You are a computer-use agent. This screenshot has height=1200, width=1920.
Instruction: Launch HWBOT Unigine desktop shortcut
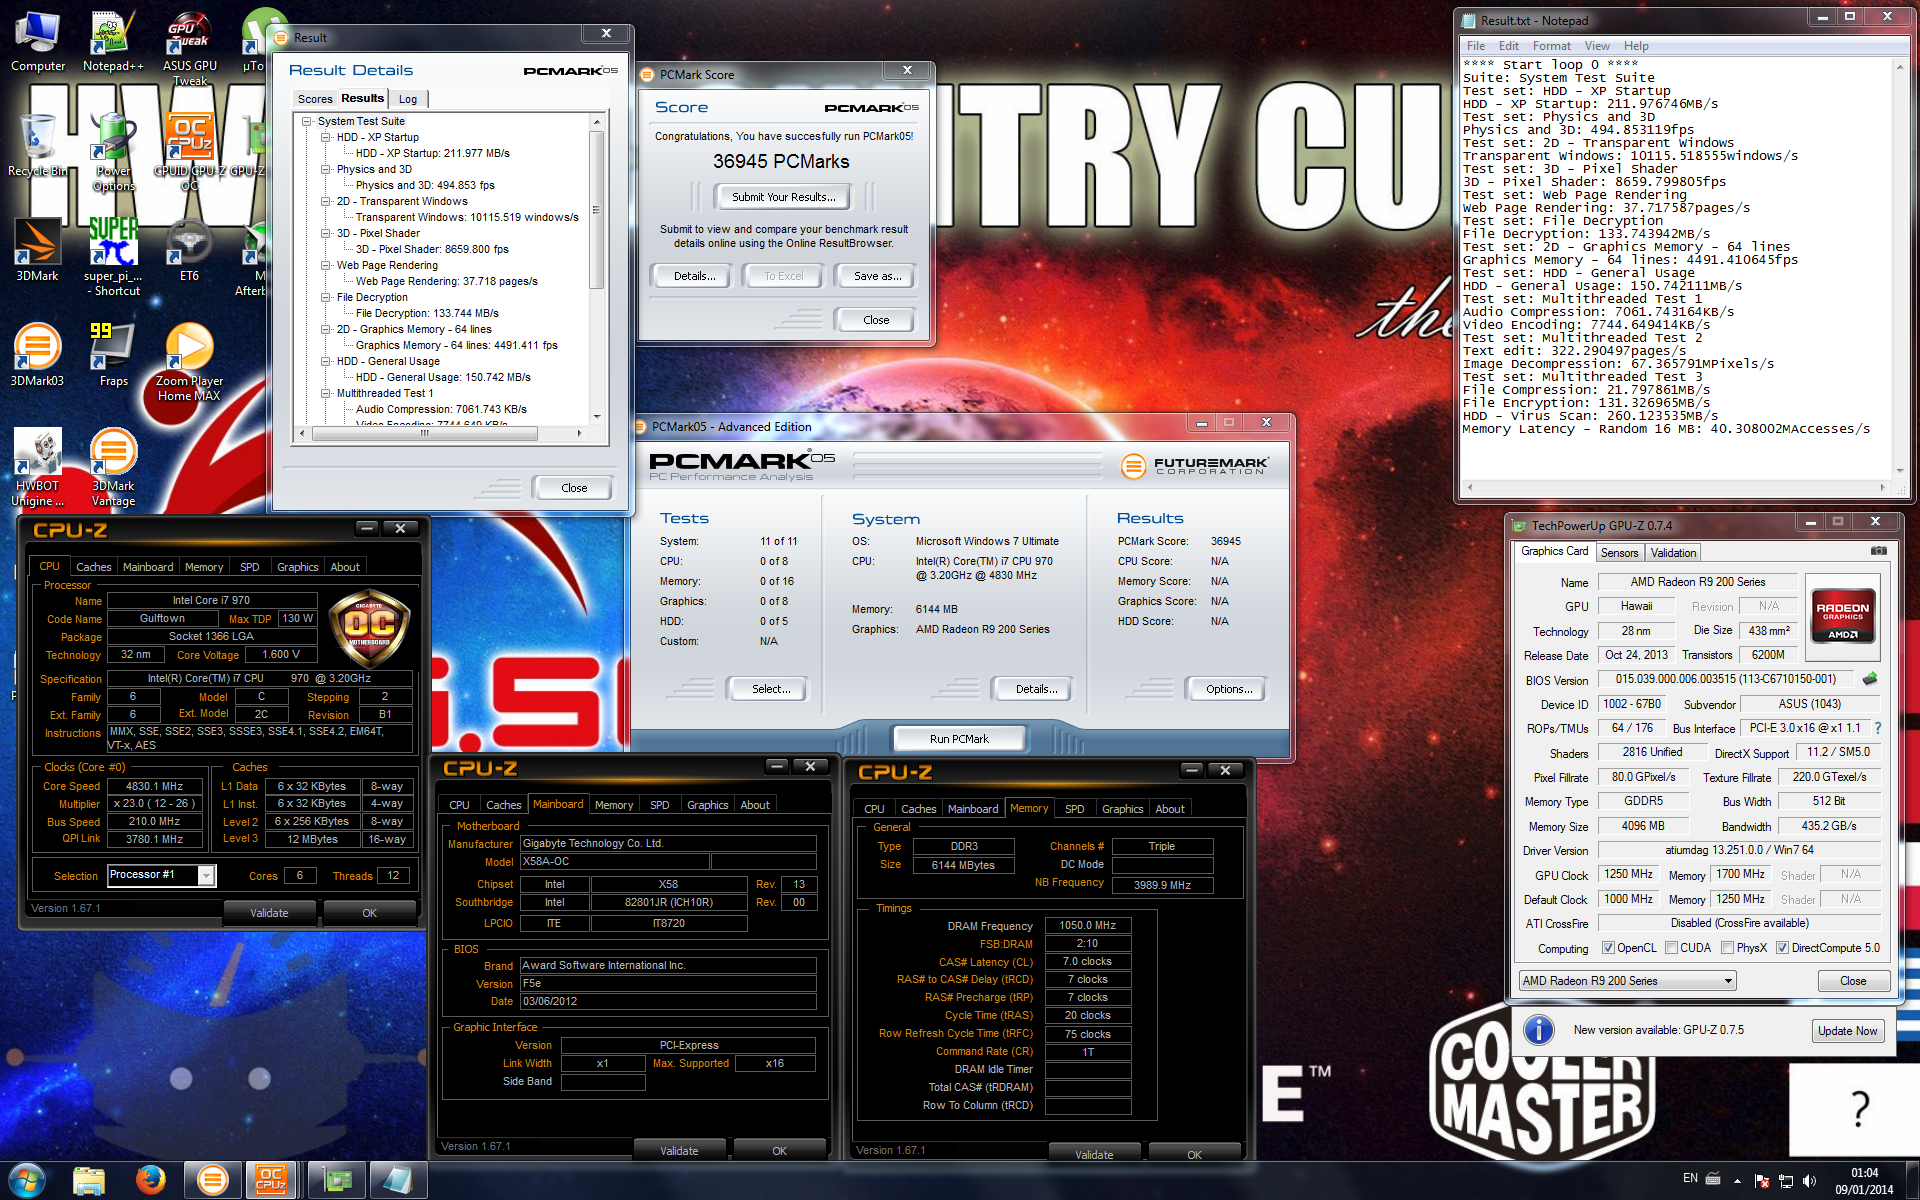tap(37, 467)
